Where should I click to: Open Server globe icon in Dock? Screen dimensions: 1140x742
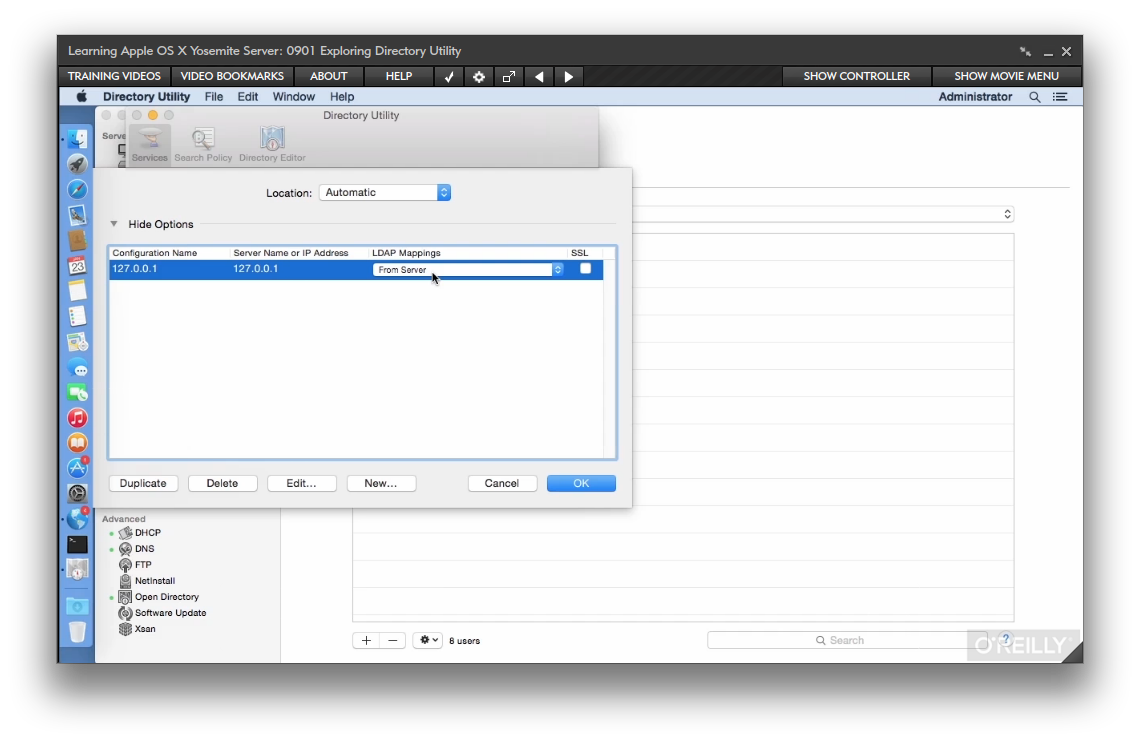pyautogui.click(x=77, y=519)
